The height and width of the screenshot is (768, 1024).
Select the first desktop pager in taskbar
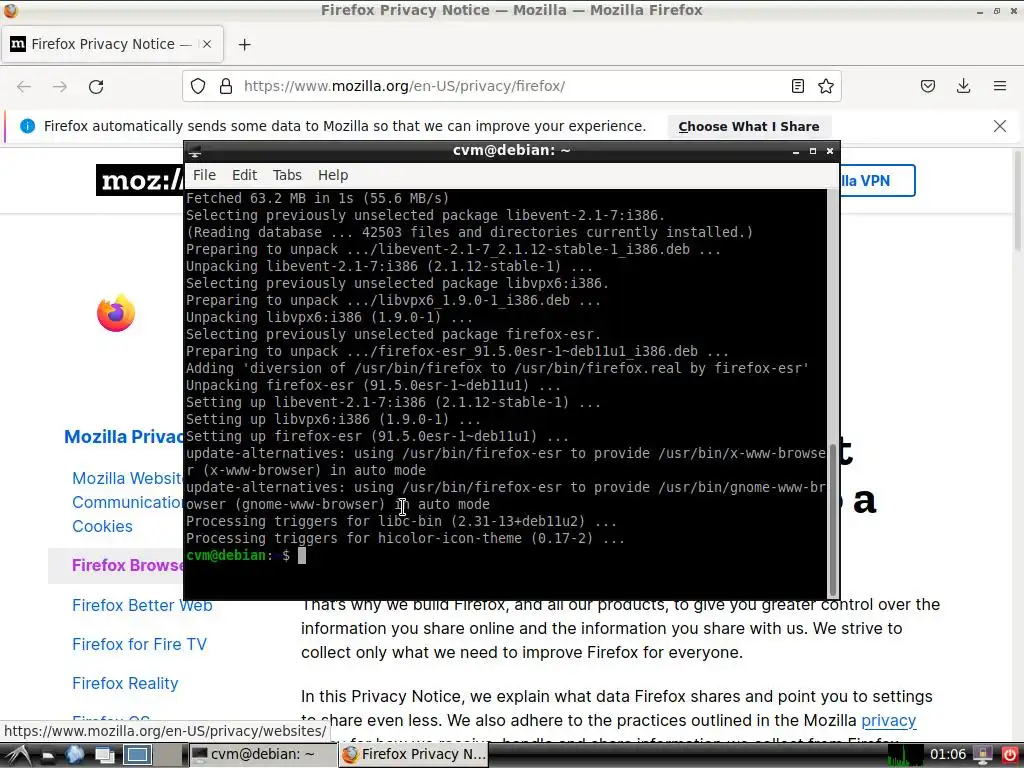pos(138,755)
